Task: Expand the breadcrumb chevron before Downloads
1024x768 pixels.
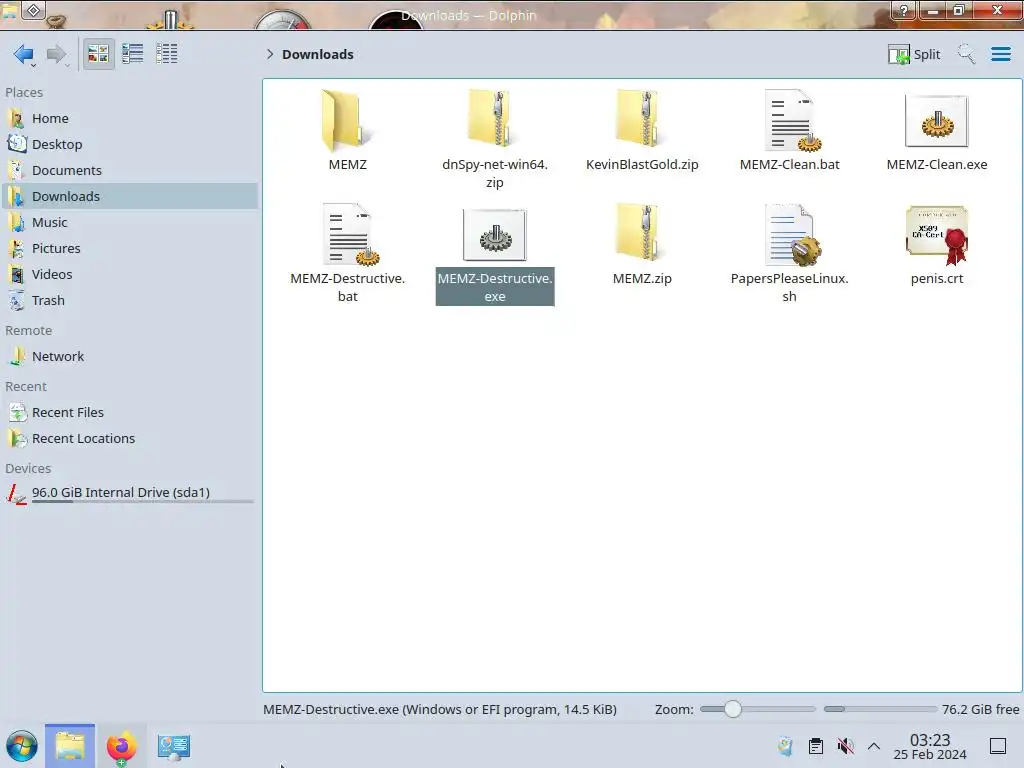Action: [x=270, y=54]
